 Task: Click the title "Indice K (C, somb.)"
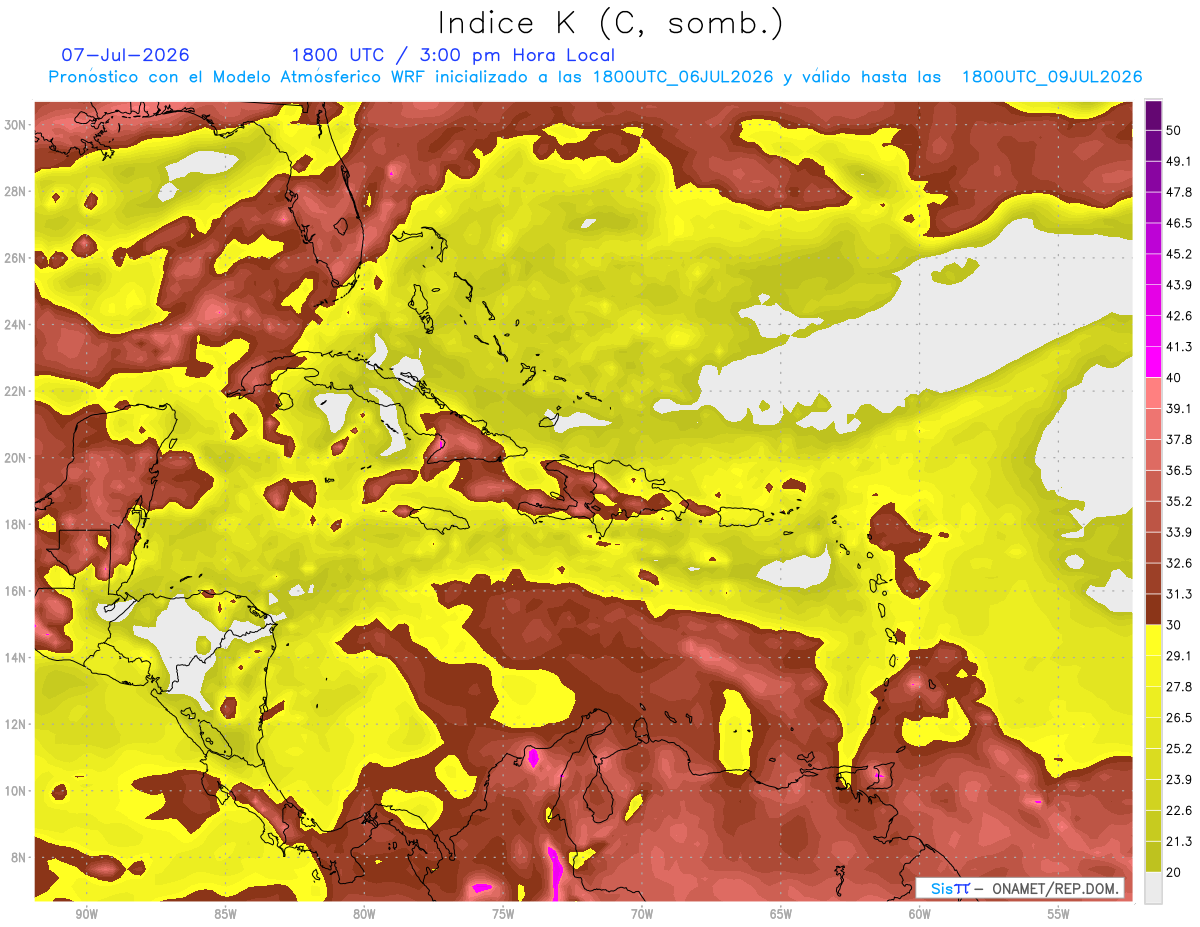point(610,23)
